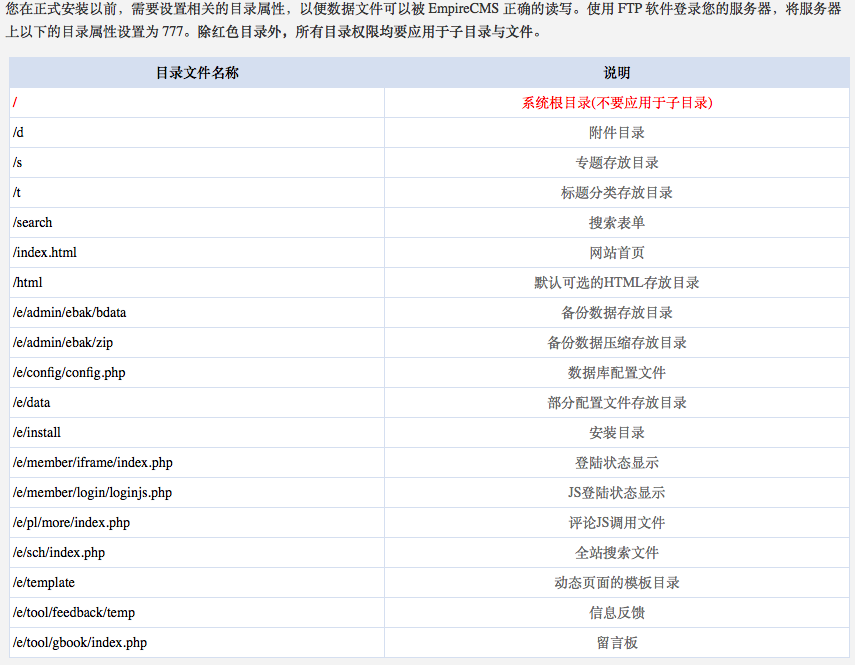Click the '动态页面的模板目录' description
Screen dimensions: 855x665
(x=617, y=582)
